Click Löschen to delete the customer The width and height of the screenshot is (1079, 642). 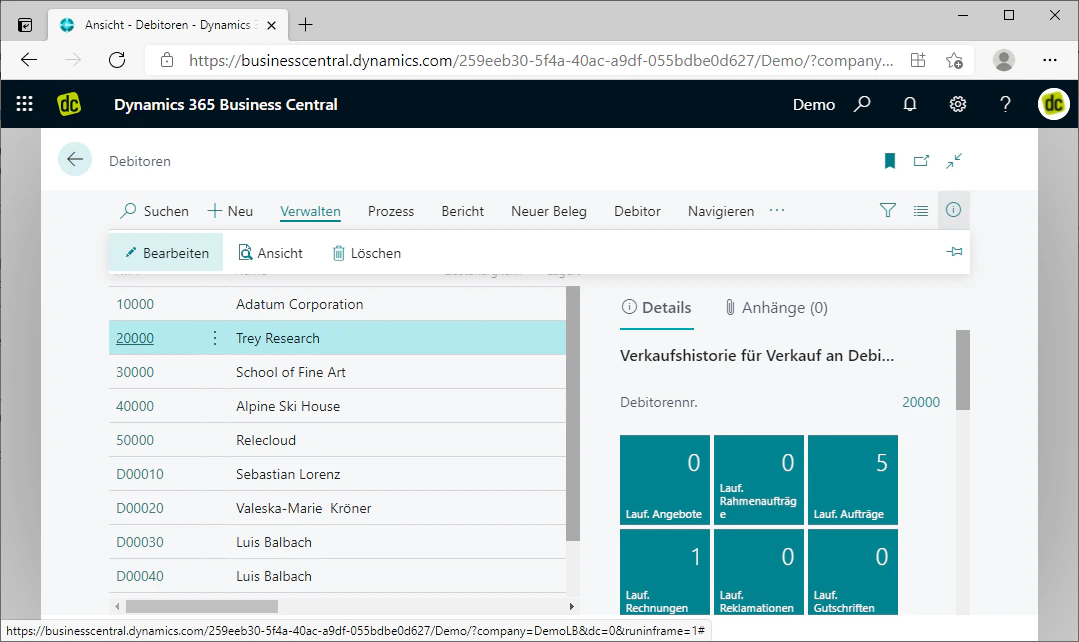[x=367, y=253]
